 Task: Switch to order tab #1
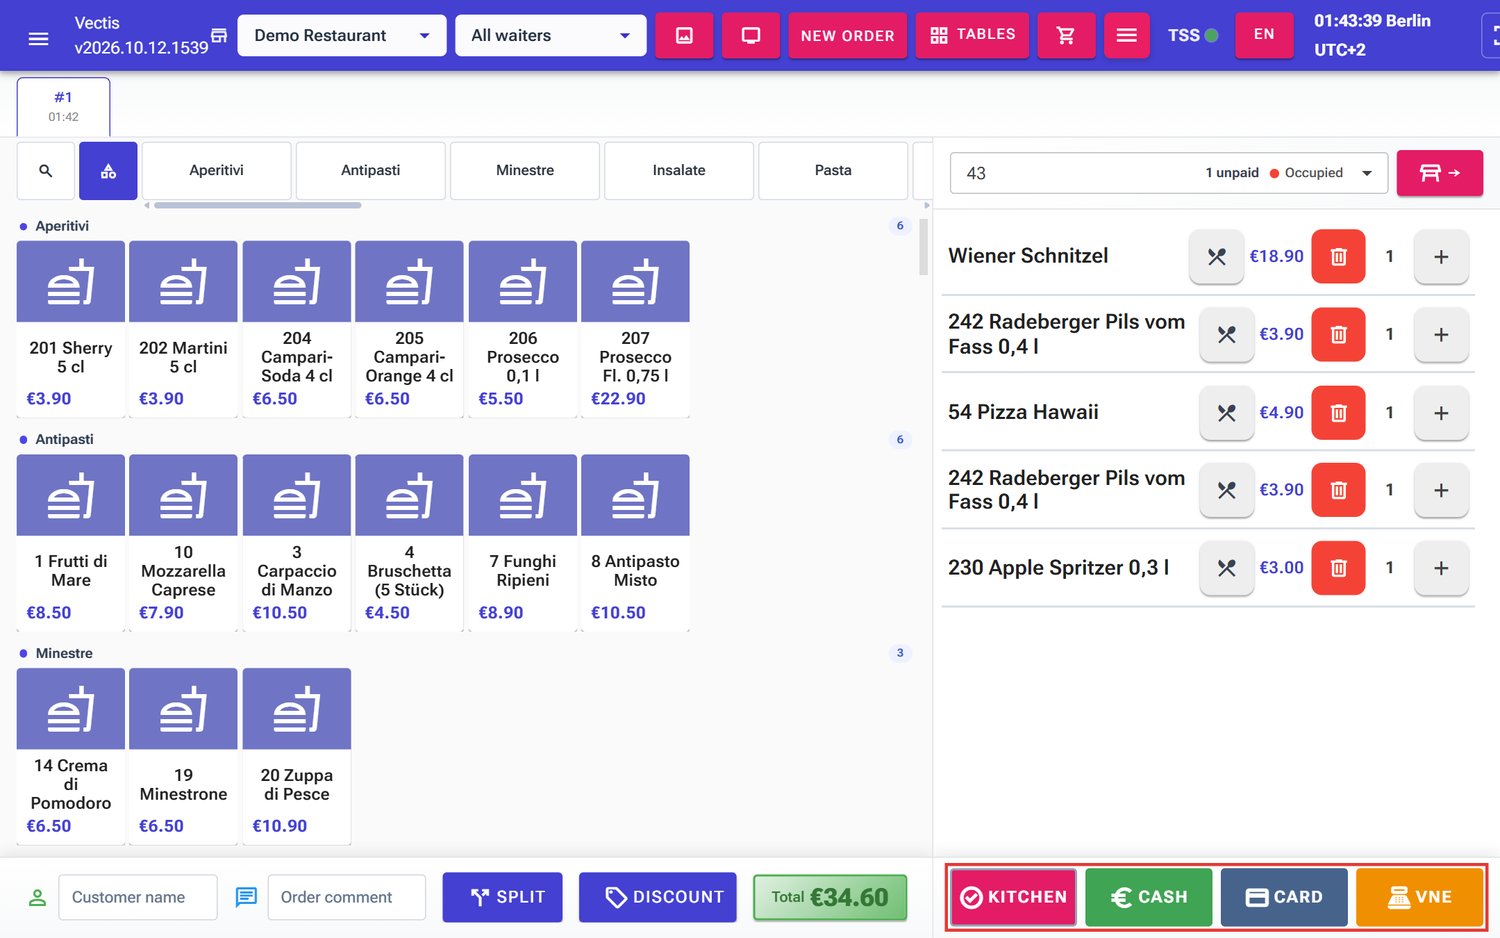(x=64, y=106)
